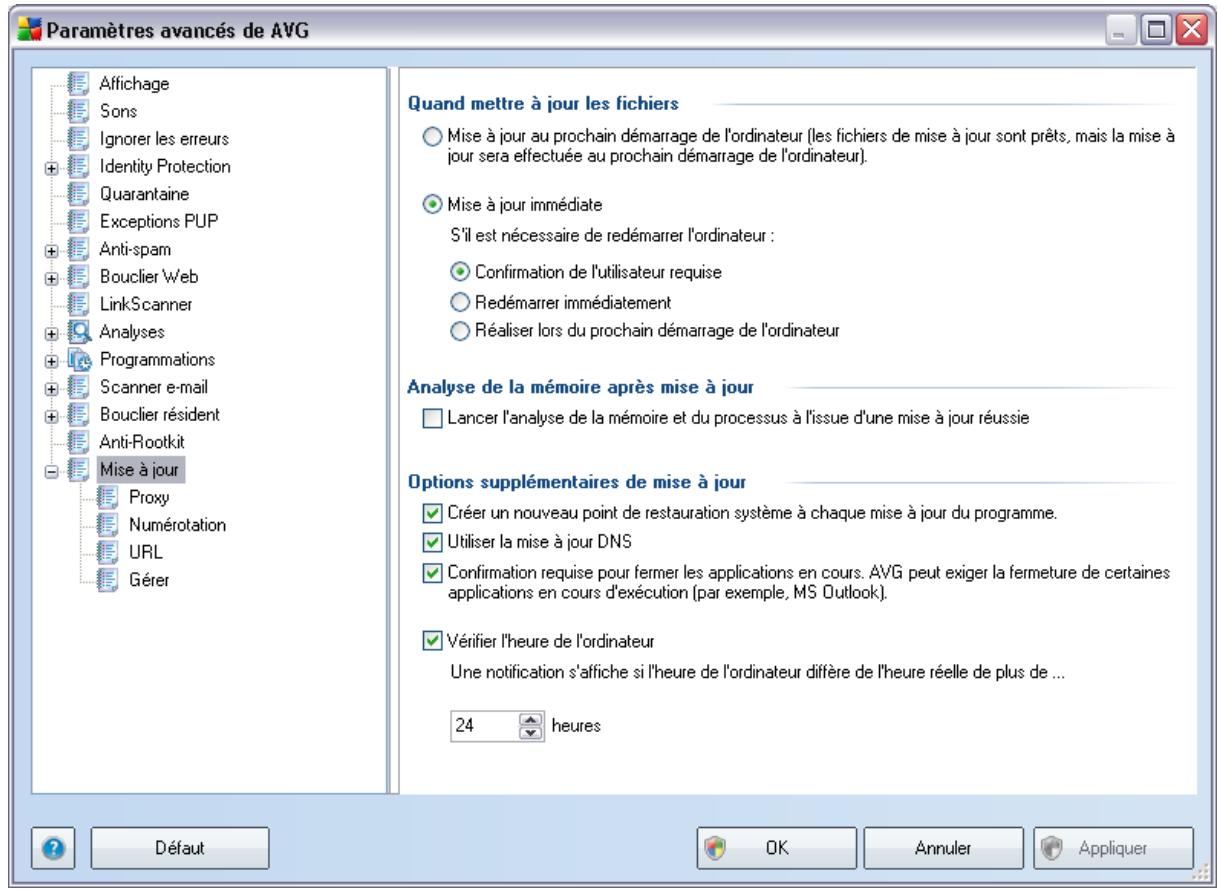Choose Redémarrer immédiatement option
Screen dimensions: 1218x889
coord(460,302)
